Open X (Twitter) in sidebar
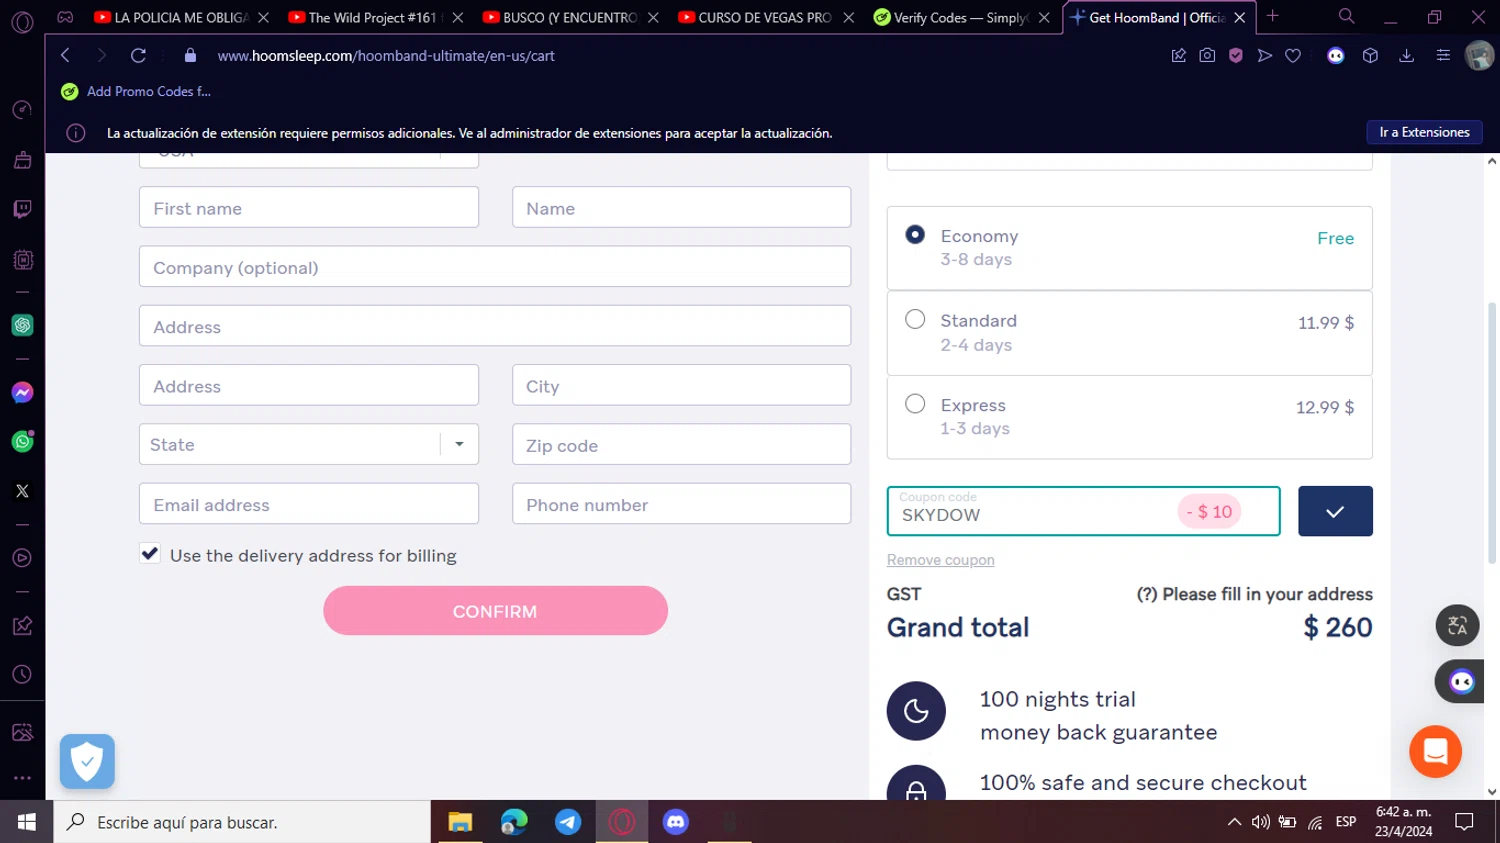 click(x=22, y=491)
